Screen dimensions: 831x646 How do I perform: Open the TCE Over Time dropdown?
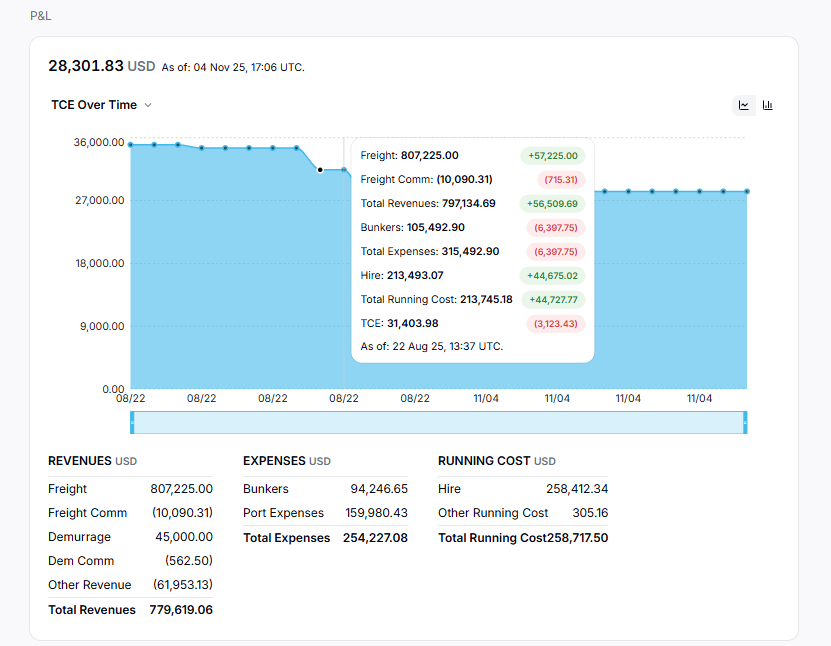pos(101,105)
